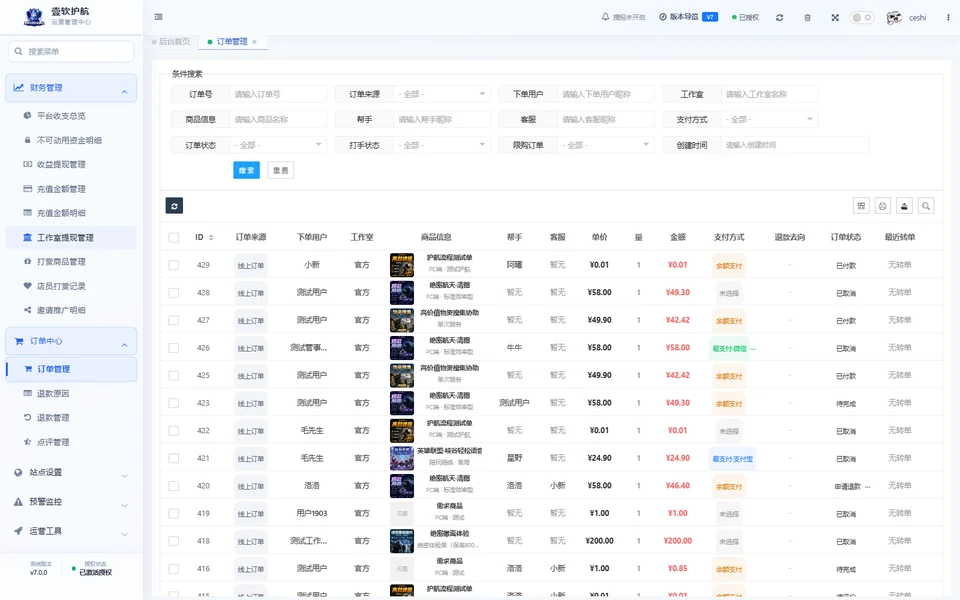
Task: Check the row checkbox for order 421
Action: (174, 458)
